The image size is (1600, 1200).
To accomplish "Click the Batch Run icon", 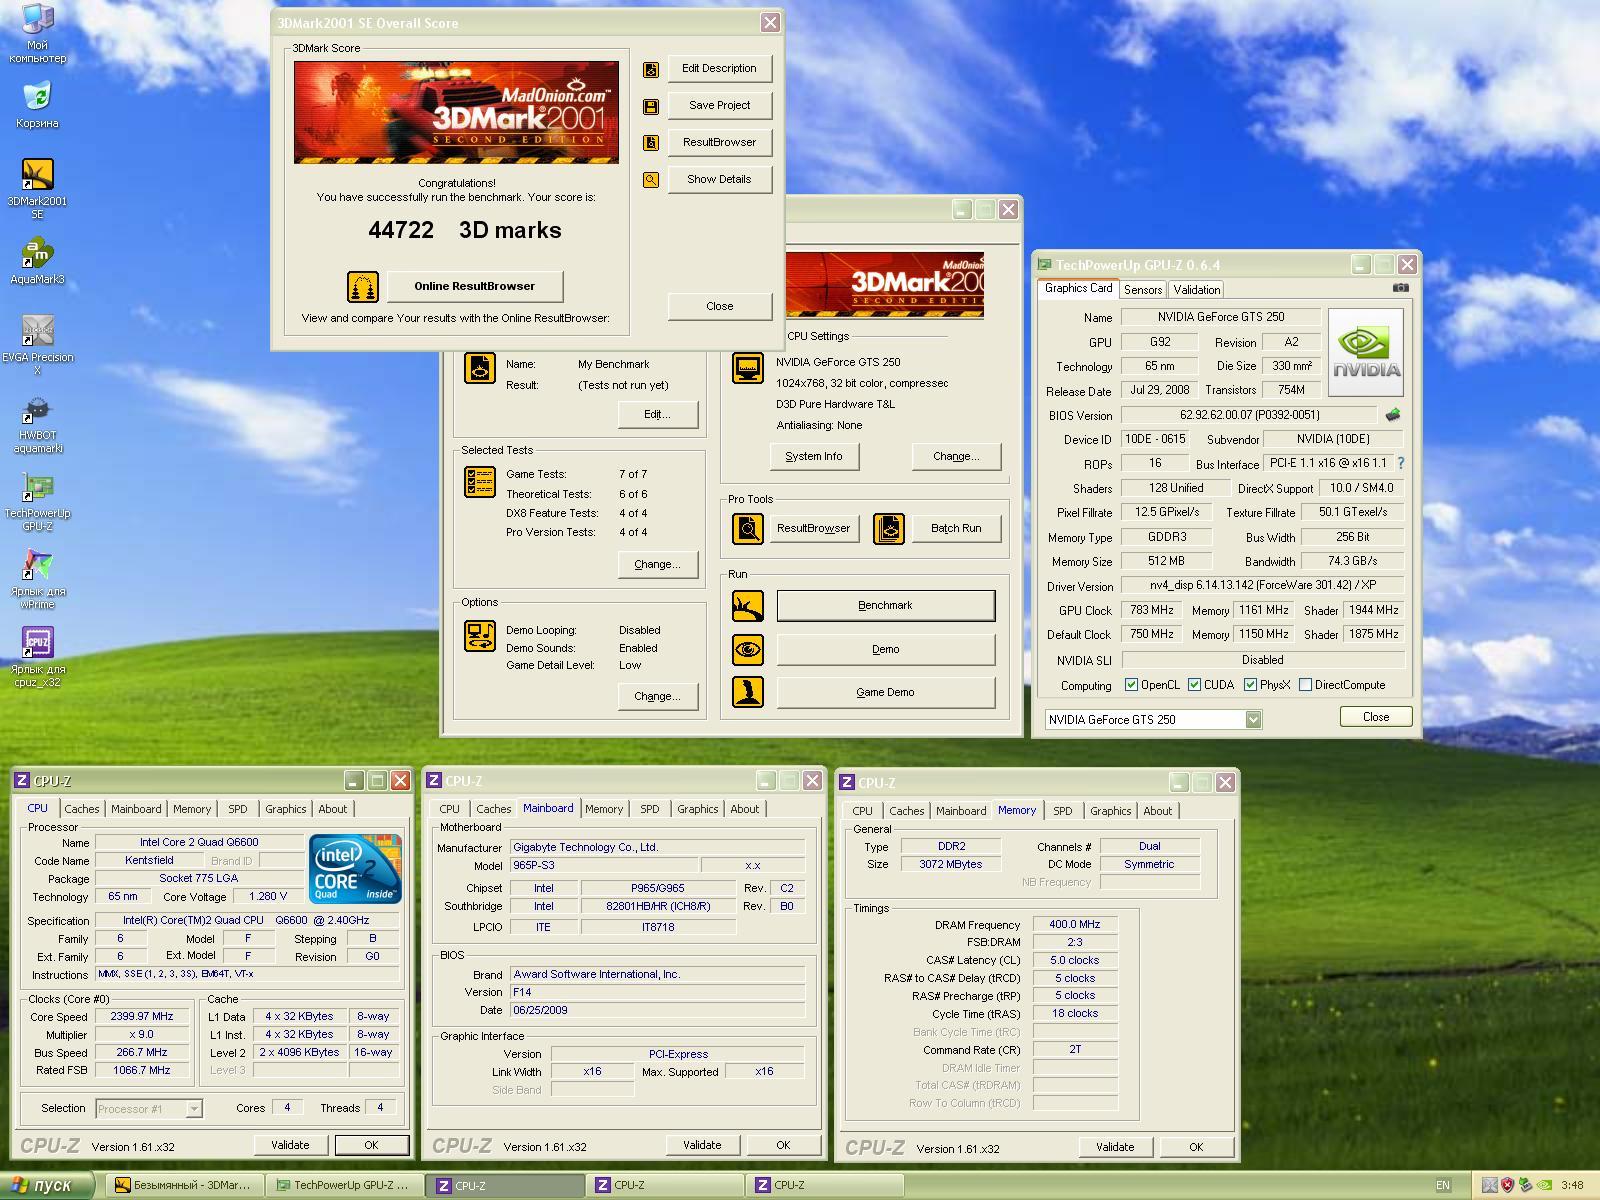I will [x=889, y=528].
